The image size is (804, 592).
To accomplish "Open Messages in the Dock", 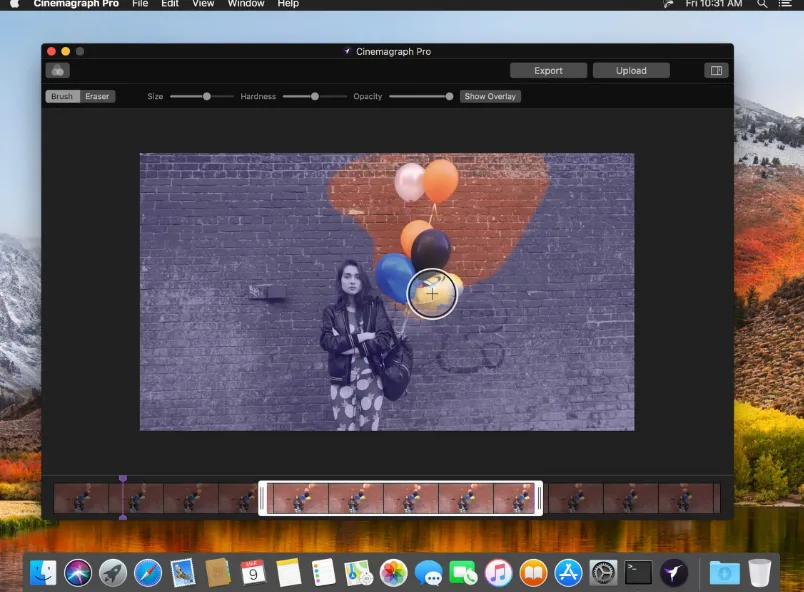I will (x=429, y=573).
